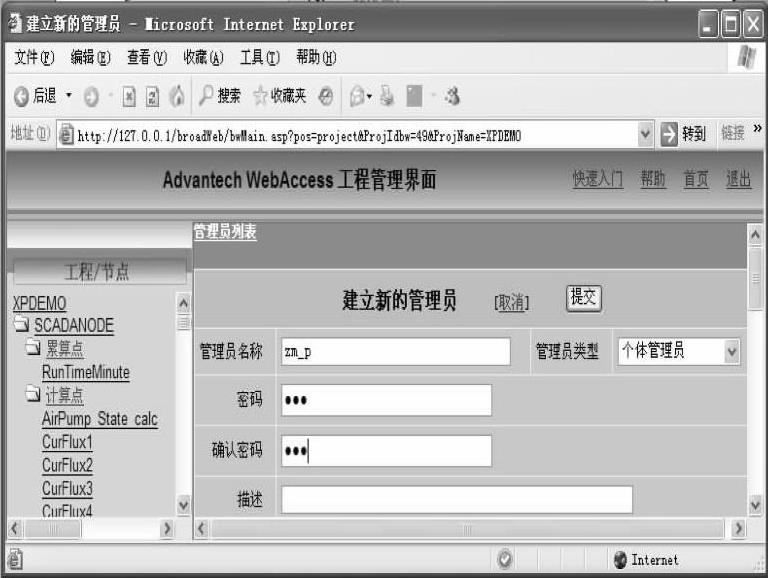The image size is (768, 578).
Task: Click the Forward navigation icon
Action: (91, 96)
